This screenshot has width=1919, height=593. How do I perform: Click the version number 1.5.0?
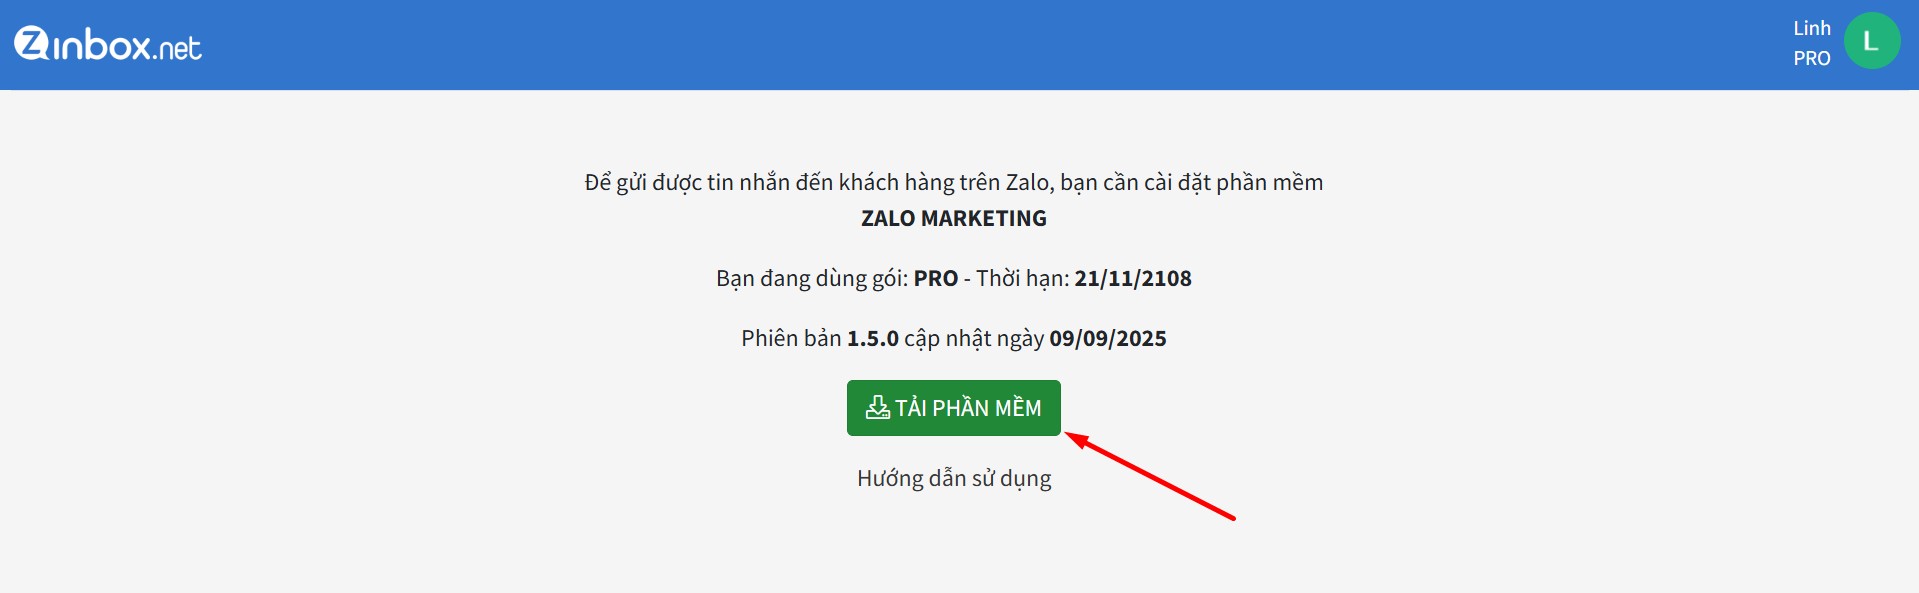(872, 338)
